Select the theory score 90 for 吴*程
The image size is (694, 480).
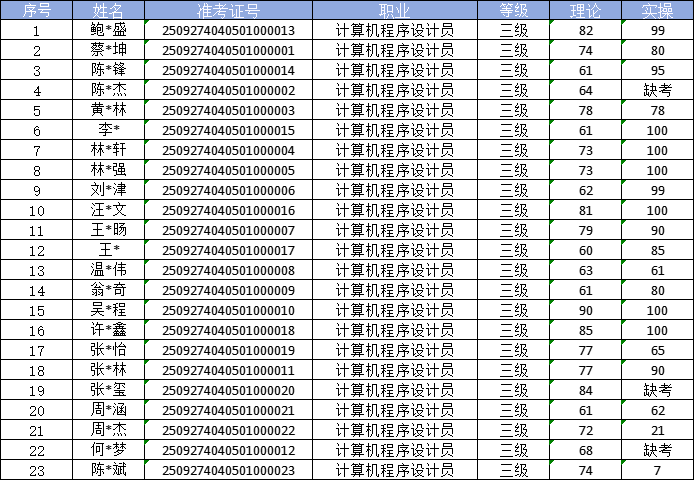point(586,310)
